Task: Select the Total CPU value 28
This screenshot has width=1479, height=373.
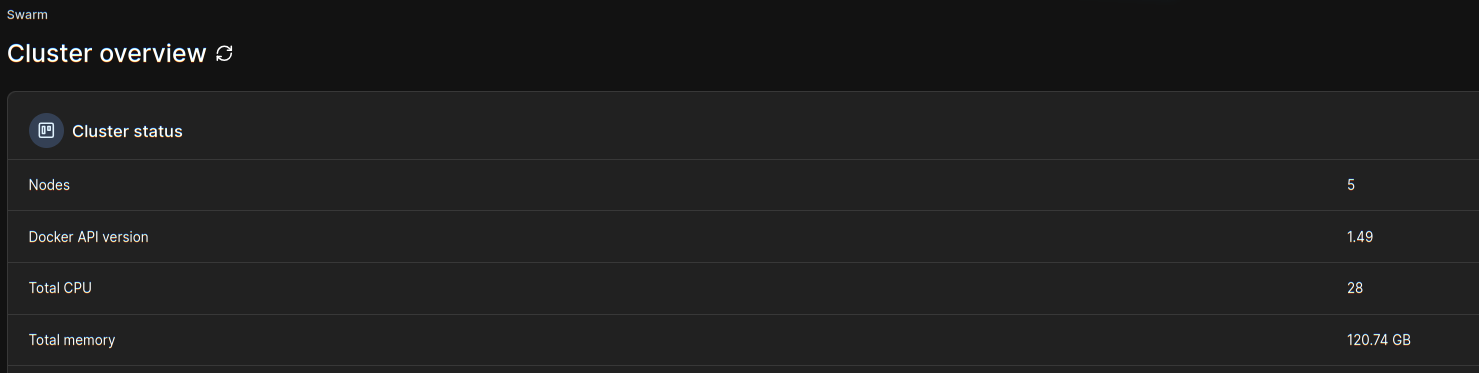Action: pyautogui.click(x=1355, y=288)
